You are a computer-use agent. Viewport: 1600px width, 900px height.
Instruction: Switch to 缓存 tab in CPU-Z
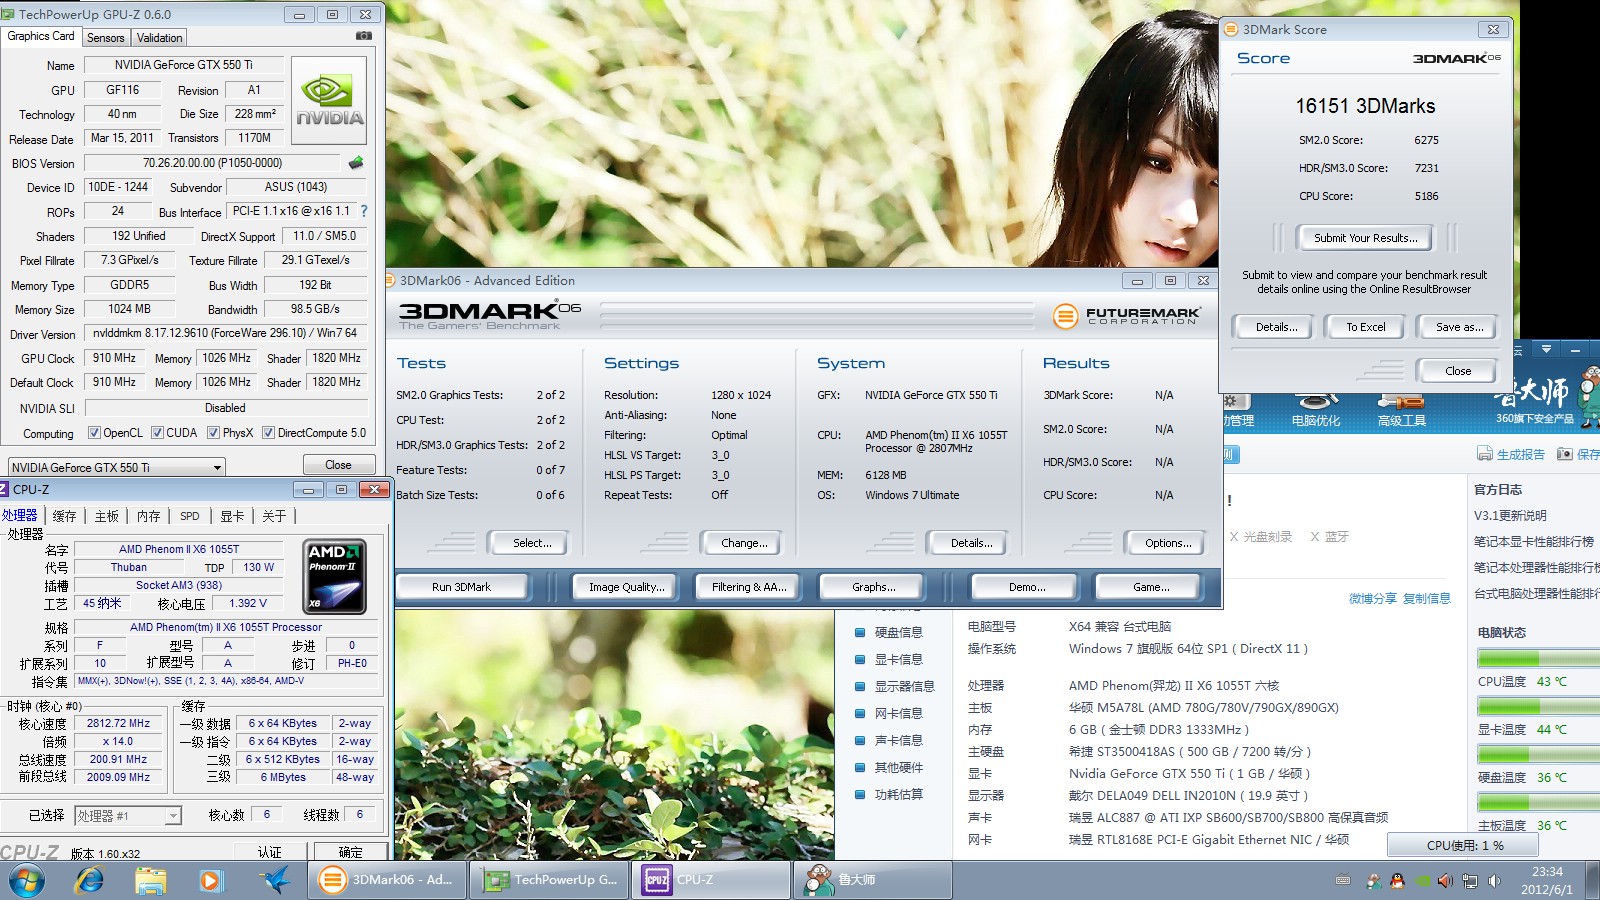pos(64,516)
